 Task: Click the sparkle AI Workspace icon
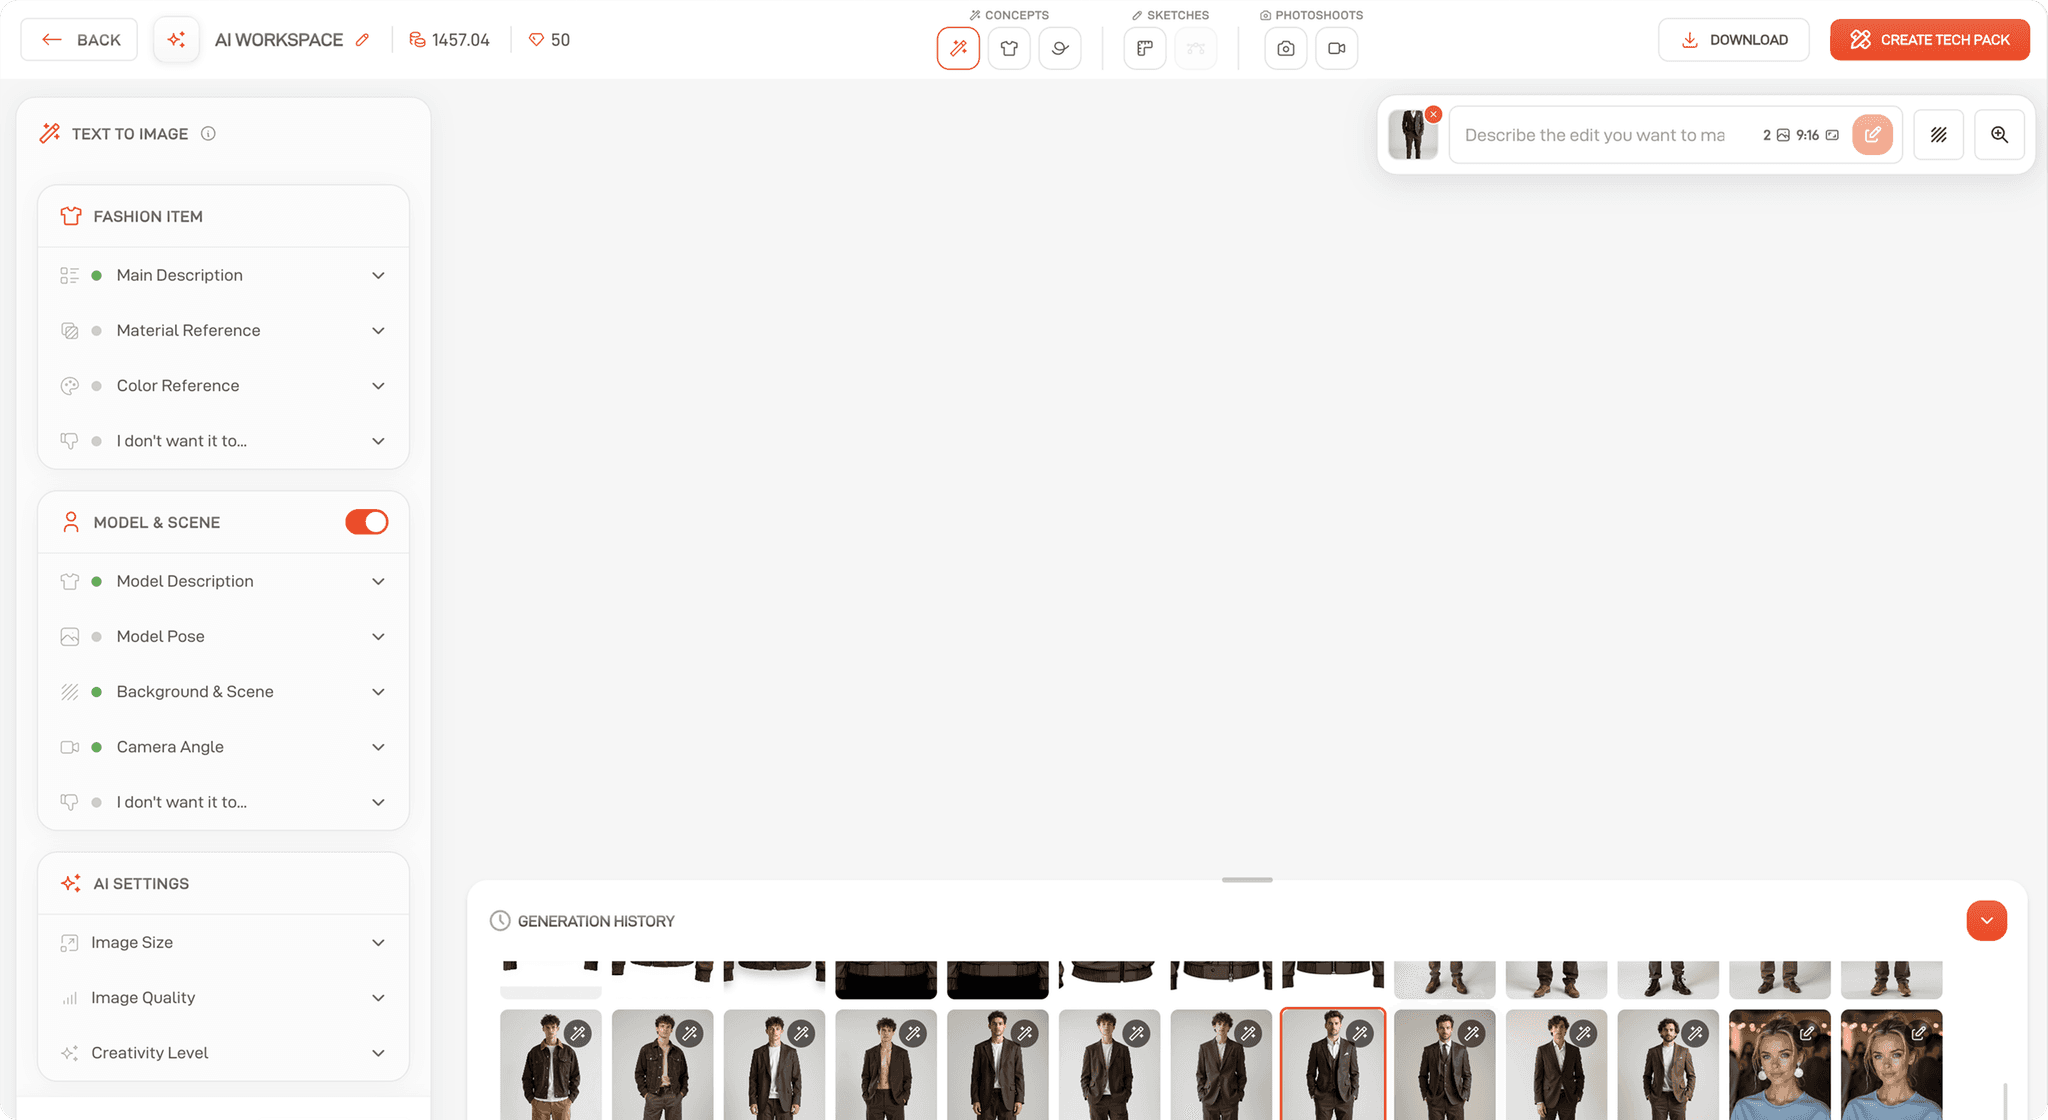tap(176, 40)
